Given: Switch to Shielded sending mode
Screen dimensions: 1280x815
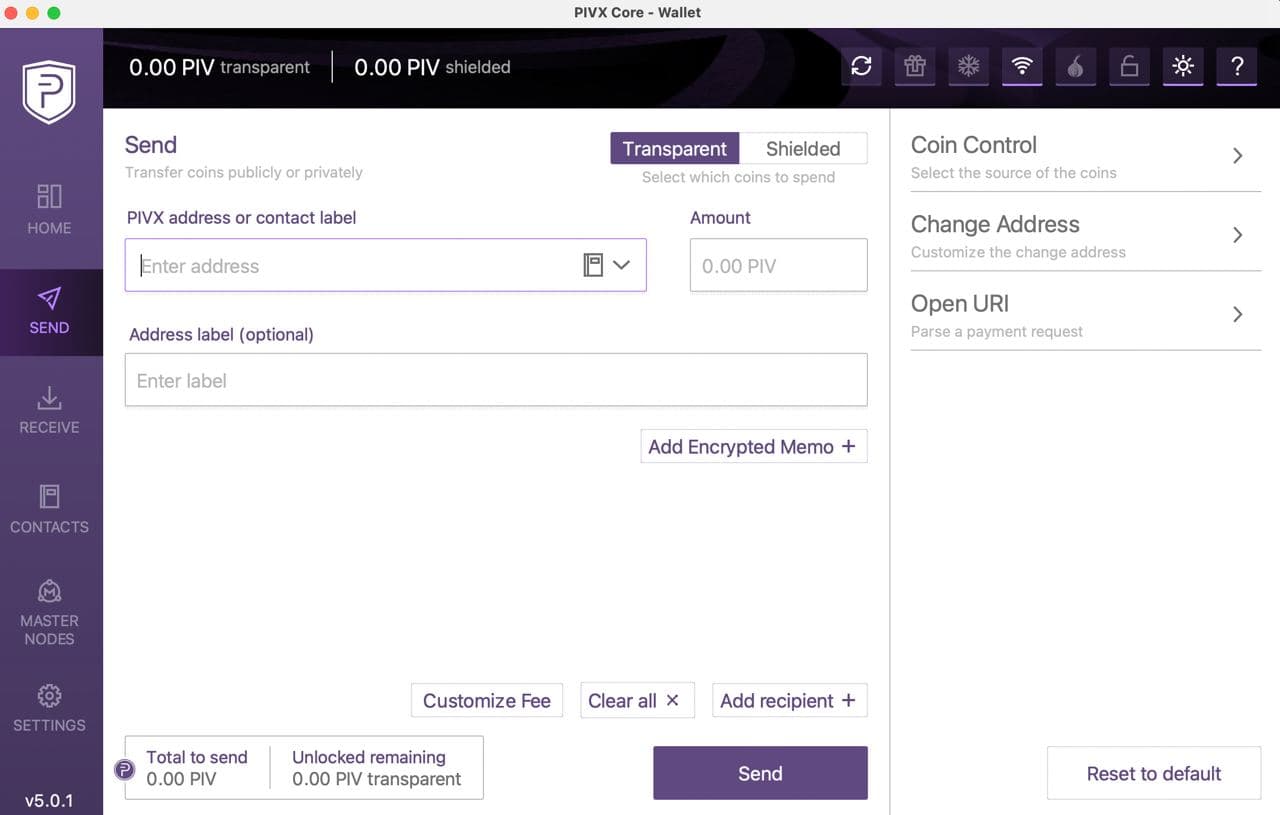Looking at the screenshot, I should point(803,148).
